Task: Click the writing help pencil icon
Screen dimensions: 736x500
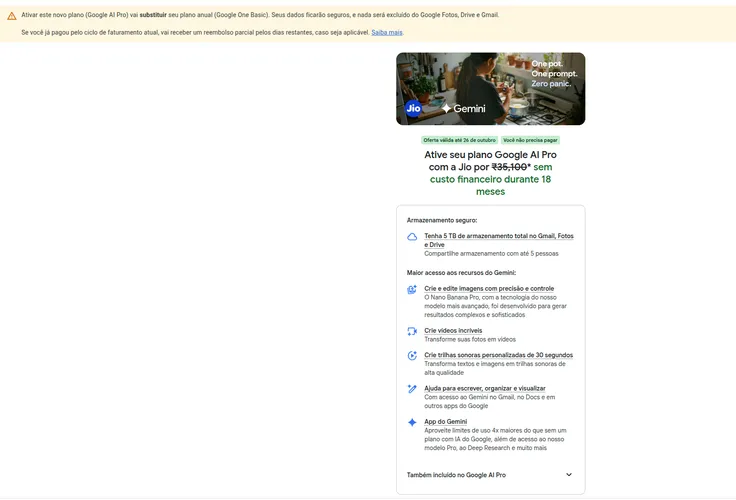Action: coord(412,389)
